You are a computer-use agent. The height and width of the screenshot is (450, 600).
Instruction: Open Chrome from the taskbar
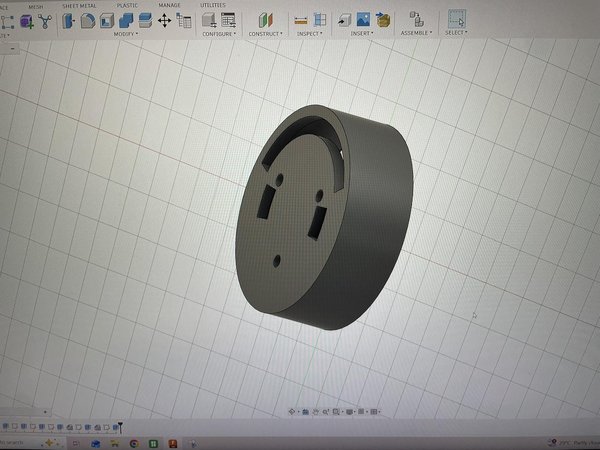tap(134, 443)
